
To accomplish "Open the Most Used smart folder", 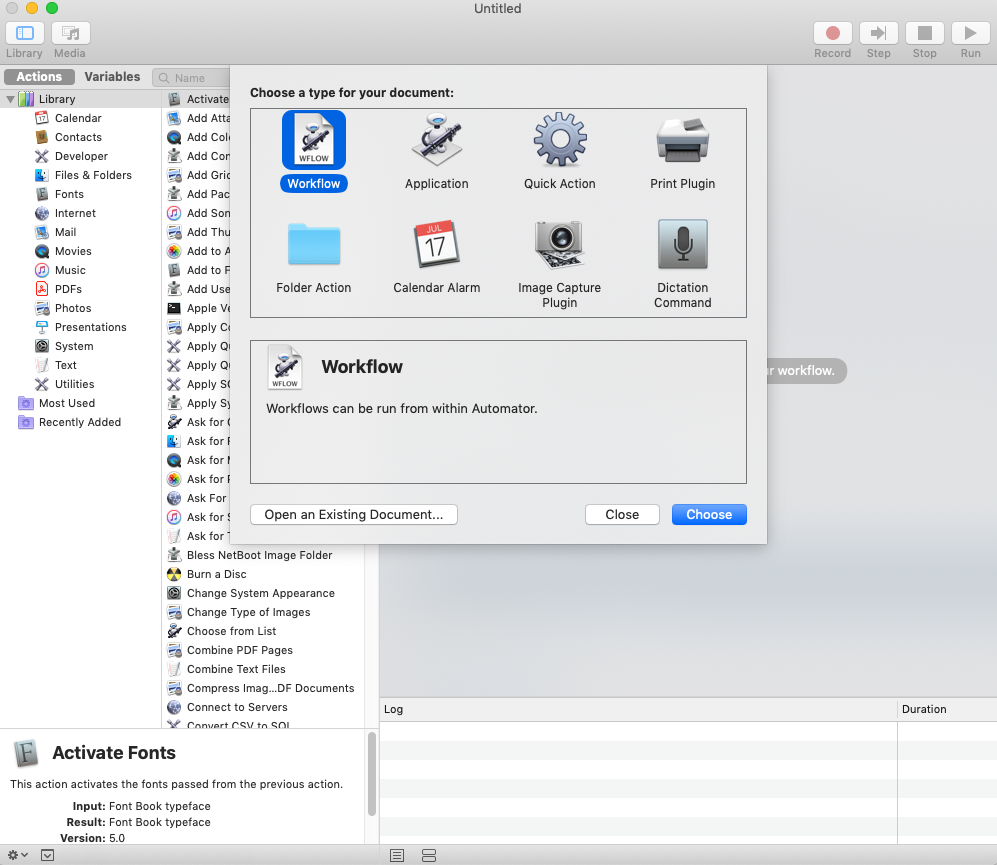I will 66,404.
